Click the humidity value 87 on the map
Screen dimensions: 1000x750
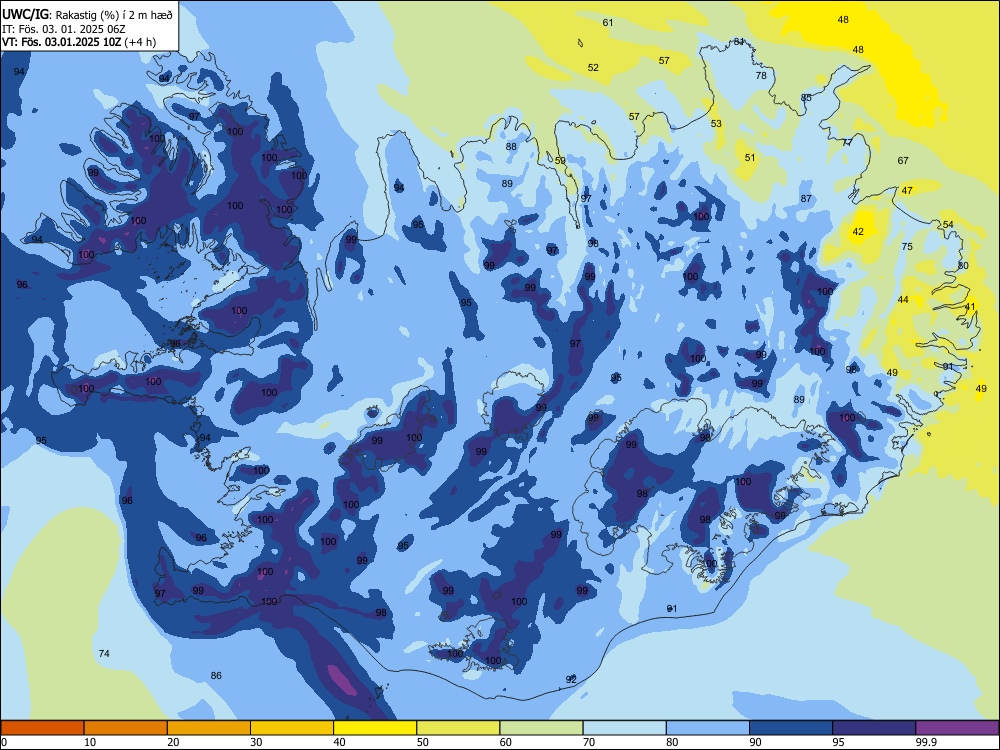click(805, 198)
